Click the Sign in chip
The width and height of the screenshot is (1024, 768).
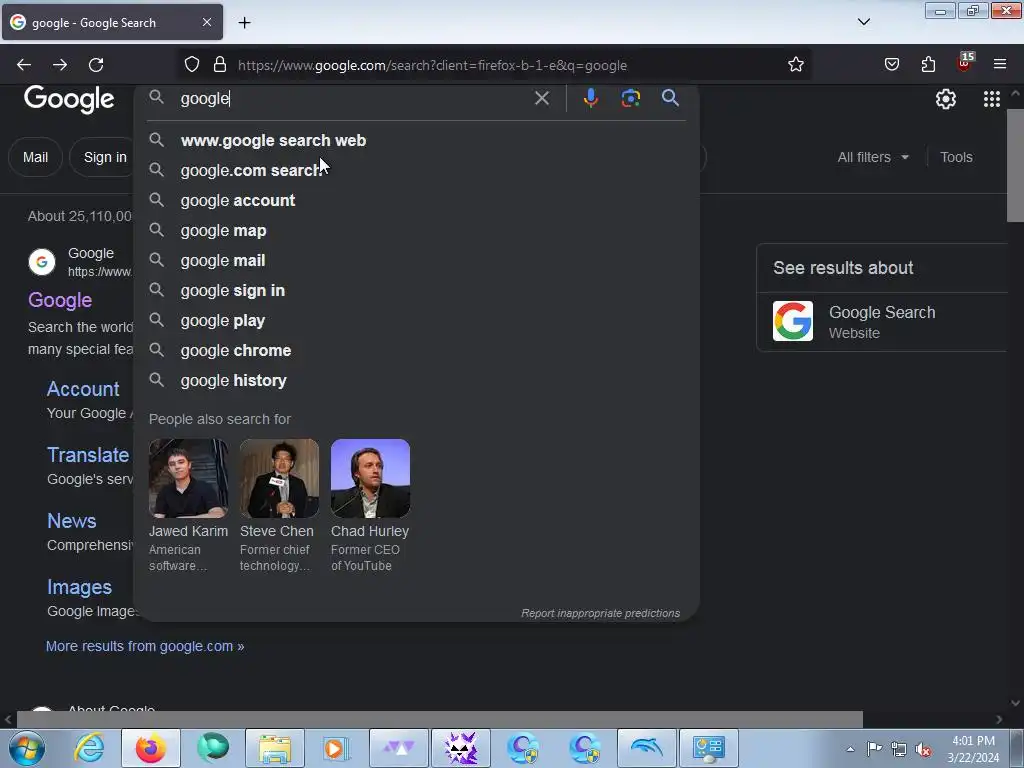tap(105, 157)
